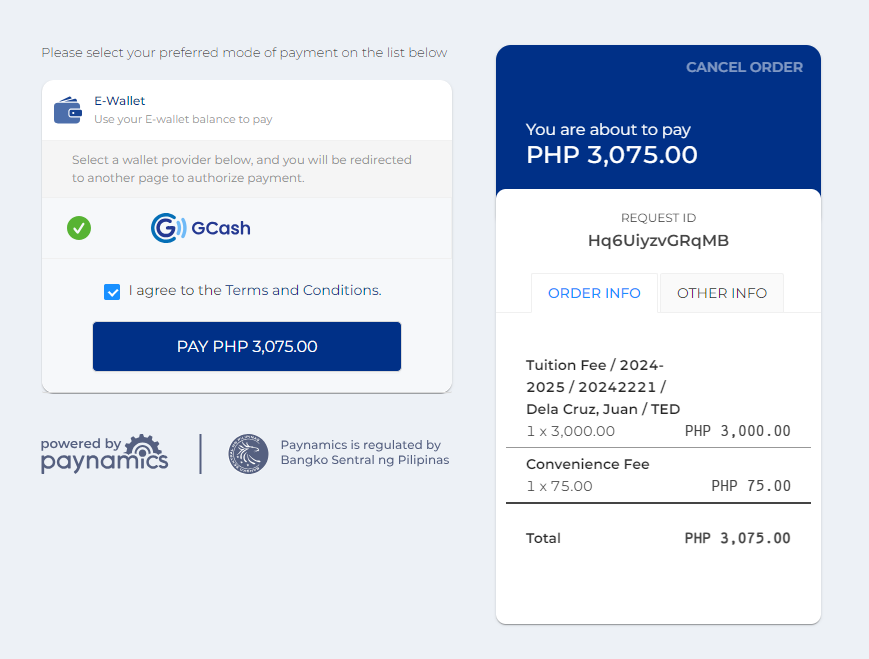Toggle the Terms and Conditions checkbox

click(112, 292)
